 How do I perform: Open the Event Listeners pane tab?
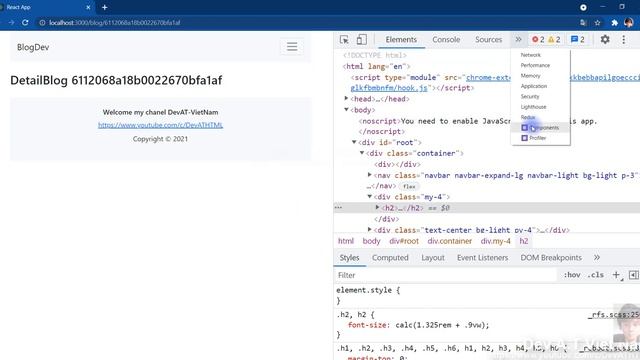tap(482, 258)
